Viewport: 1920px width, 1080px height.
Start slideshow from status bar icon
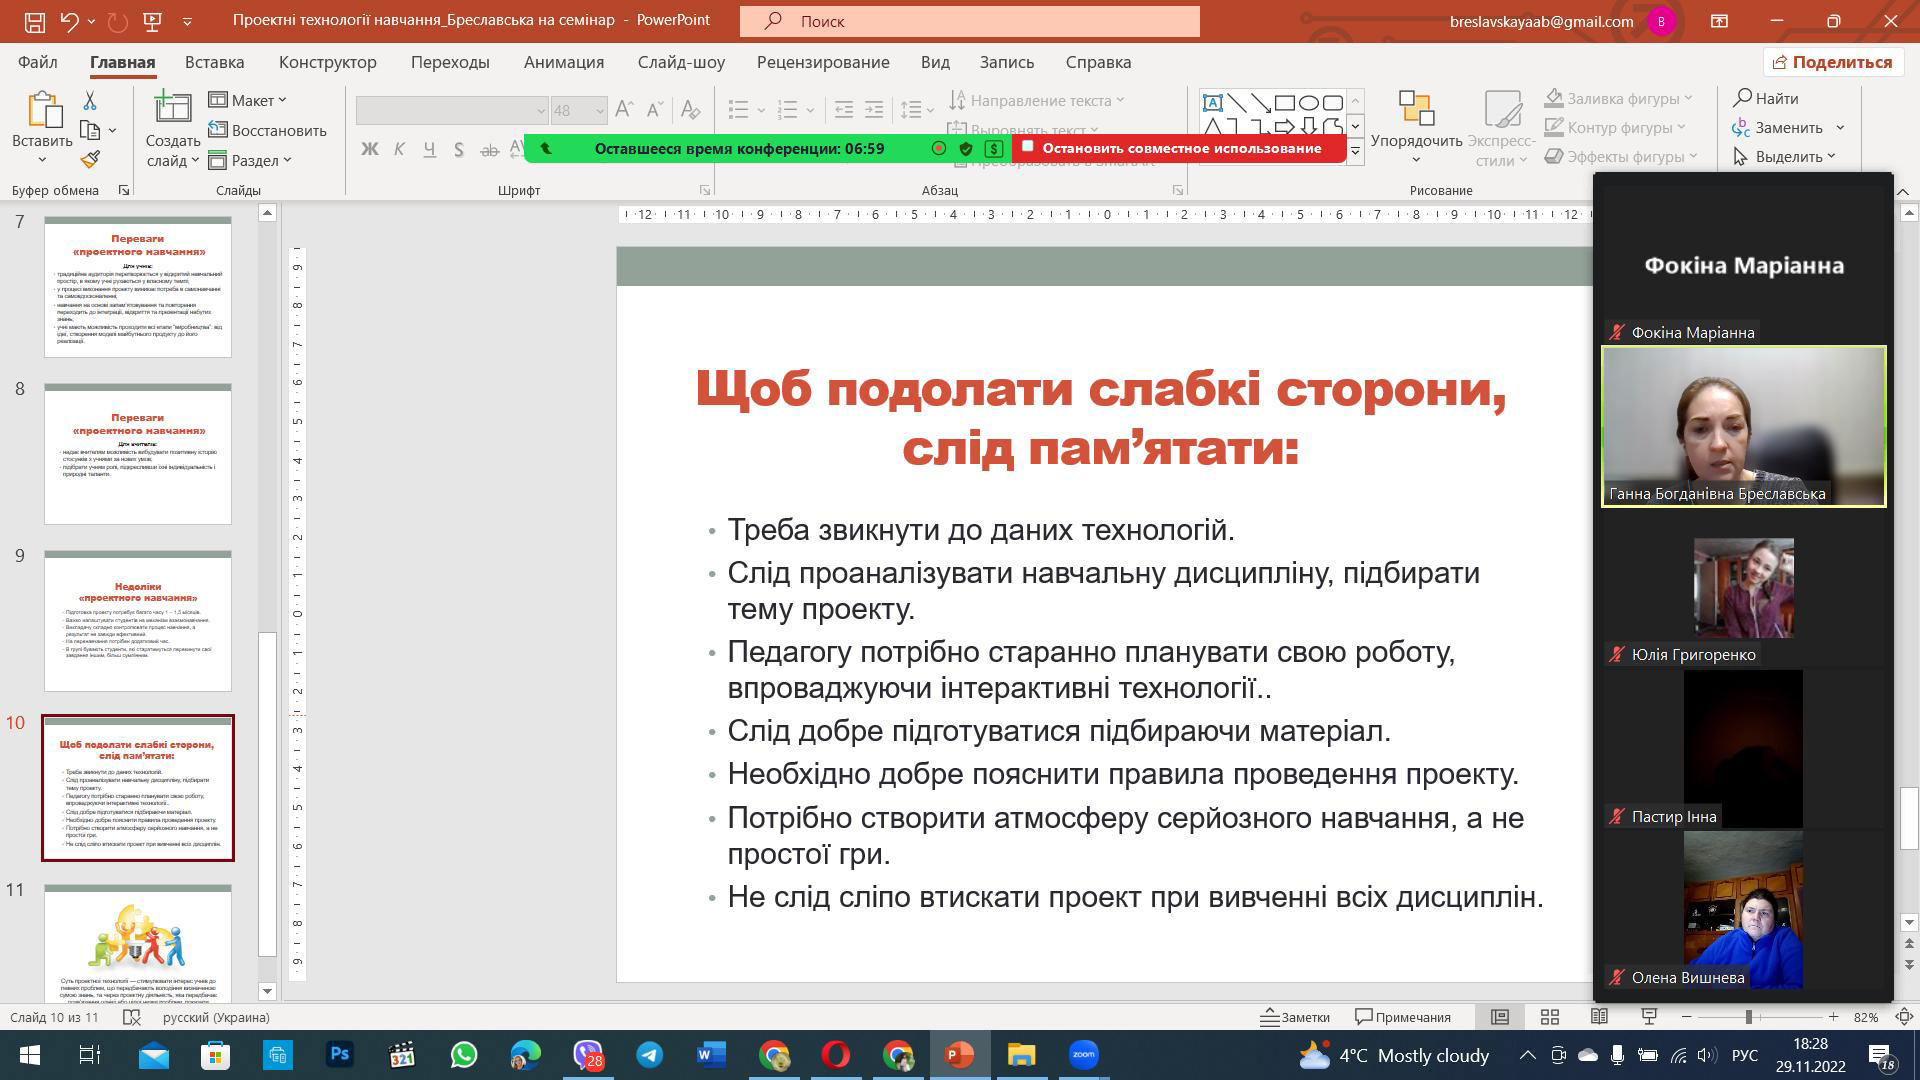(1649, 1017)
